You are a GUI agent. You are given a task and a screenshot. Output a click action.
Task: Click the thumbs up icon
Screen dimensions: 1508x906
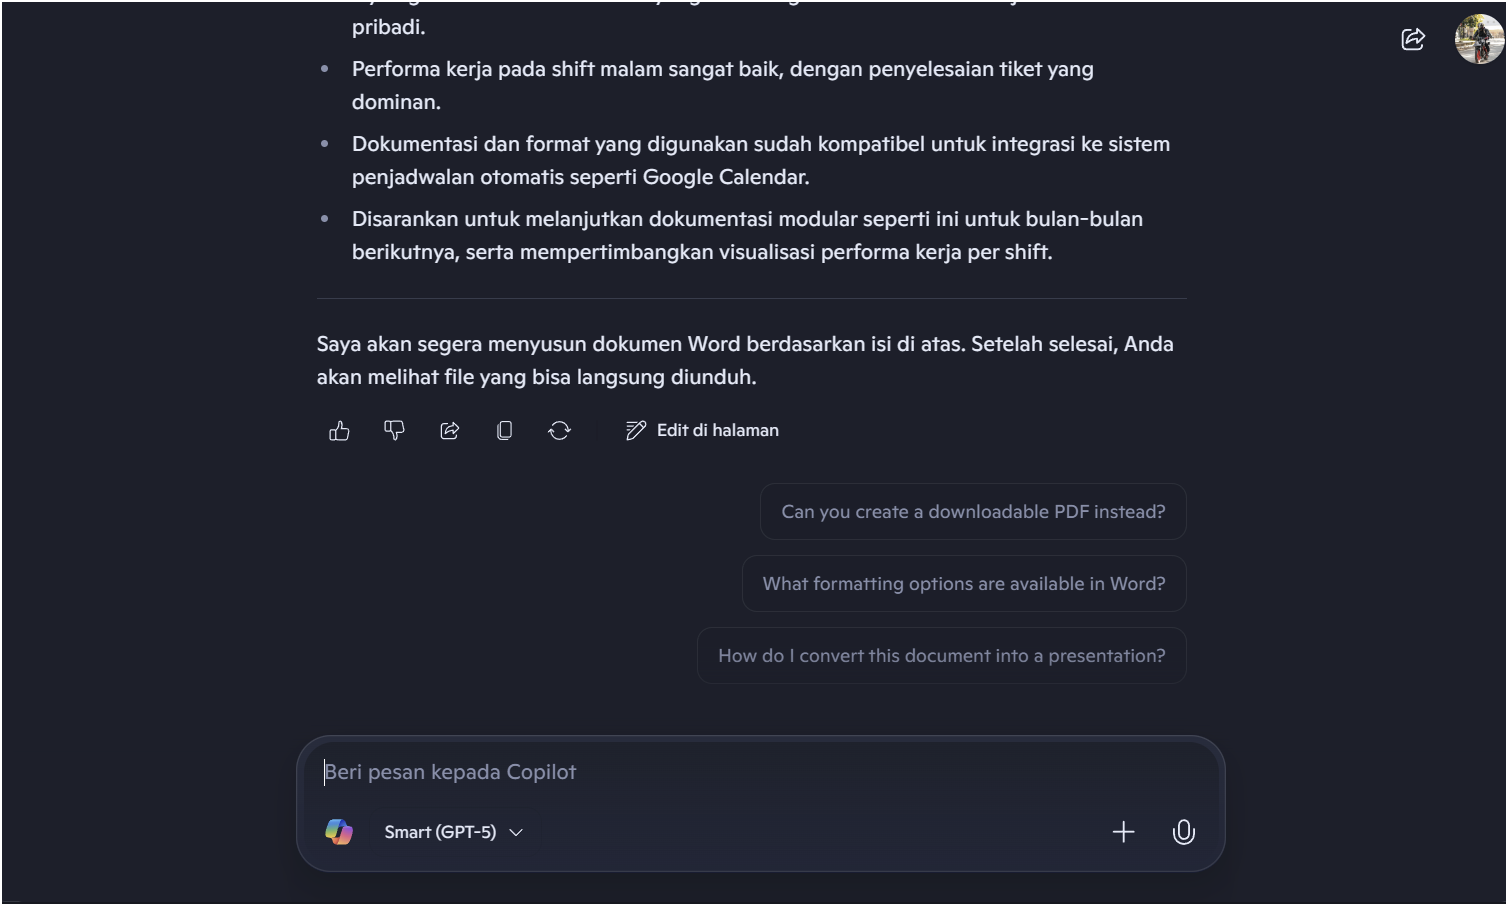(x=339, y=431)
